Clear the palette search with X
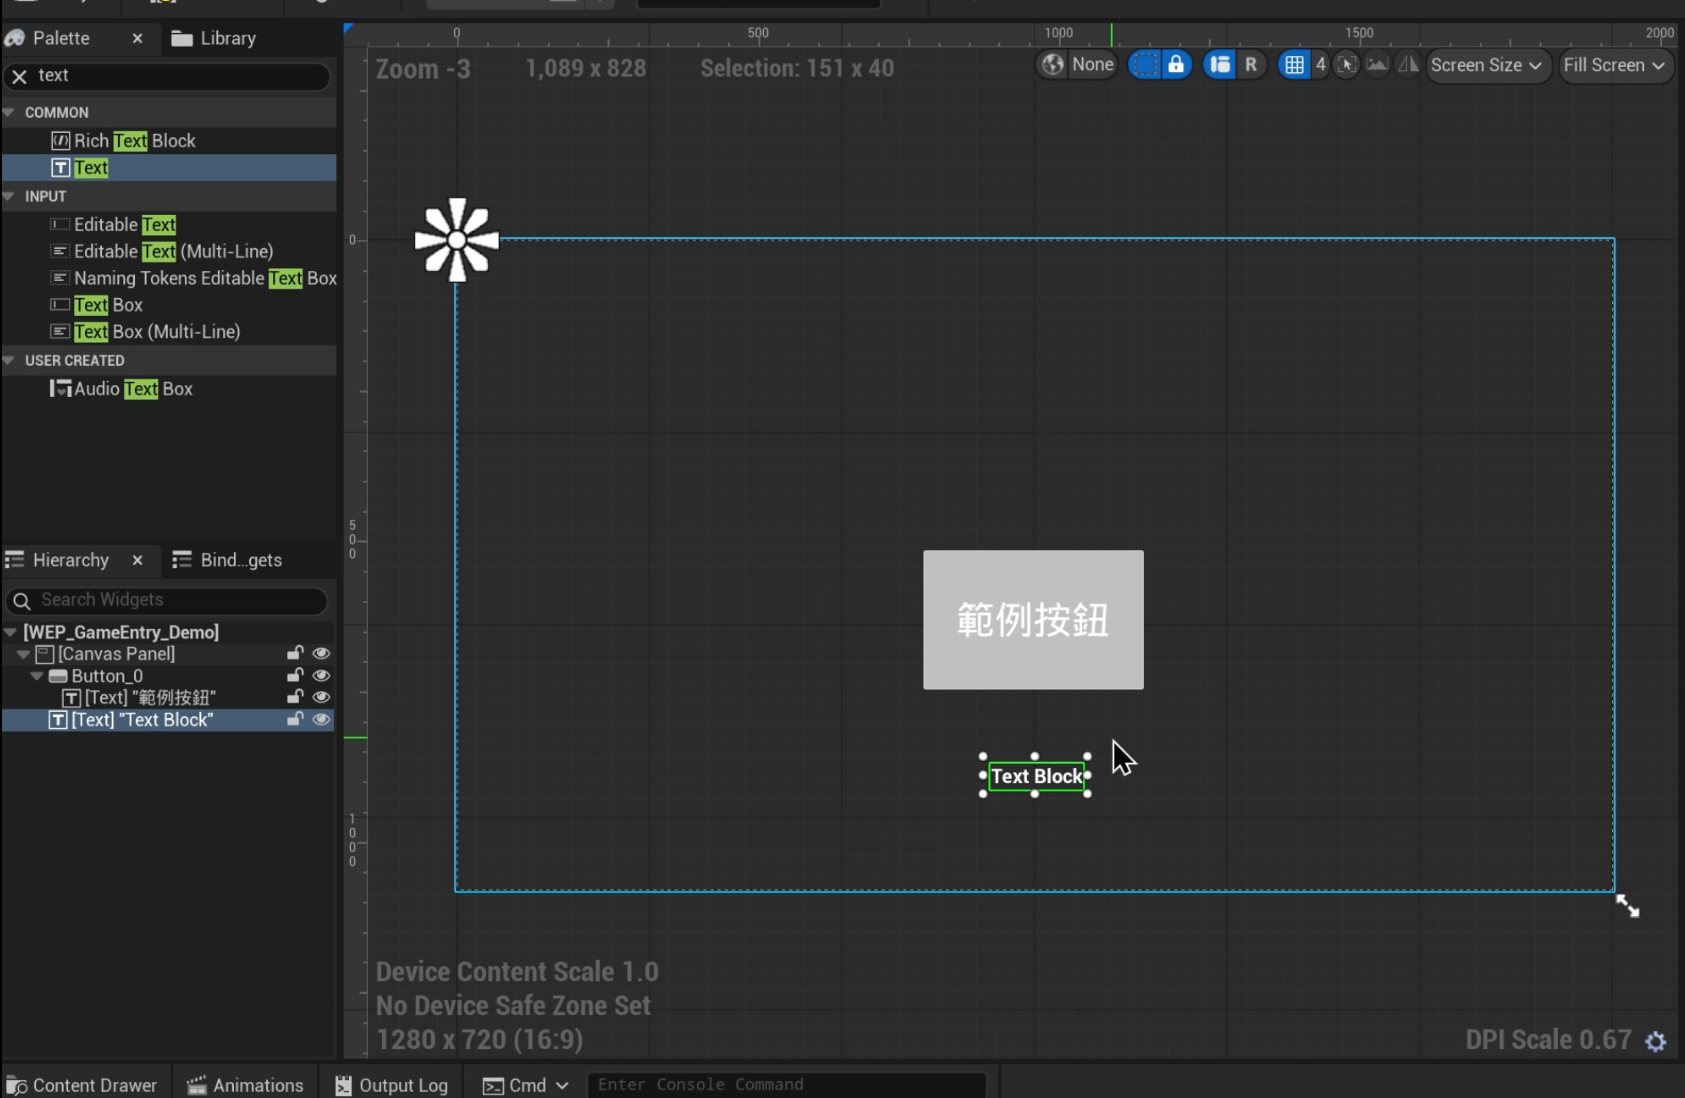1685x1098 pixels. pos(19,76)
